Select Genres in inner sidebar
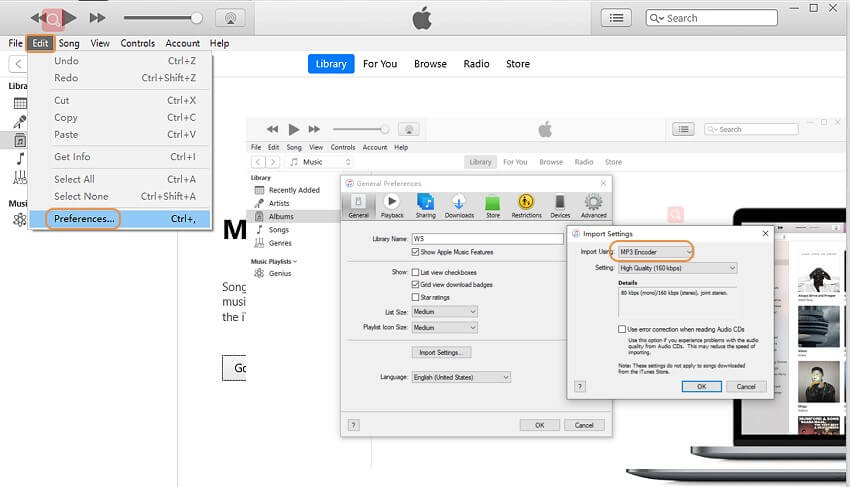 pos(280,244)
